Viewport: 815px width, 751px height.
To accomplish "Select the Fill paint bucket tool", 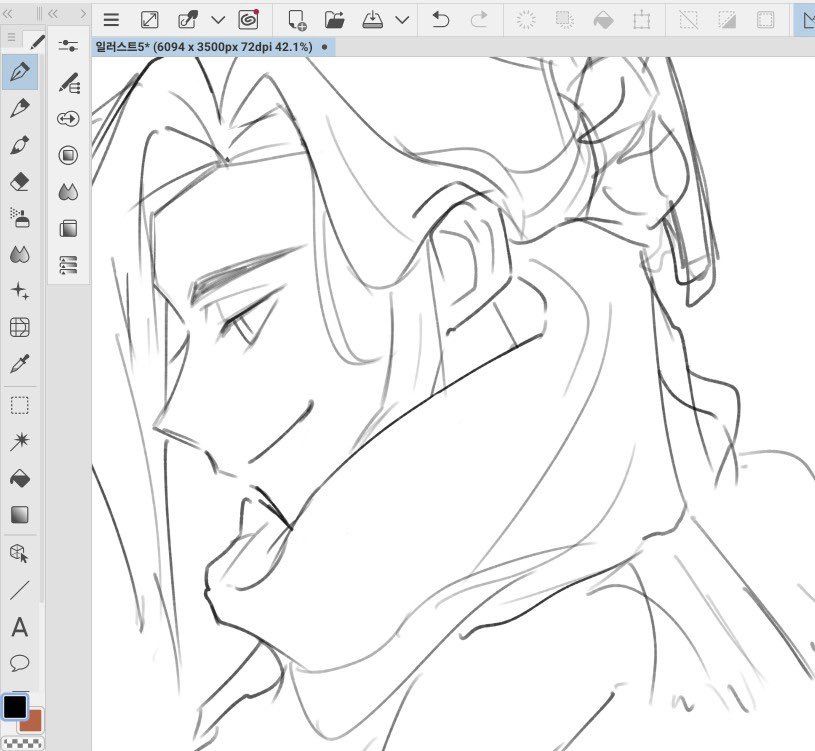I will 19,479.
